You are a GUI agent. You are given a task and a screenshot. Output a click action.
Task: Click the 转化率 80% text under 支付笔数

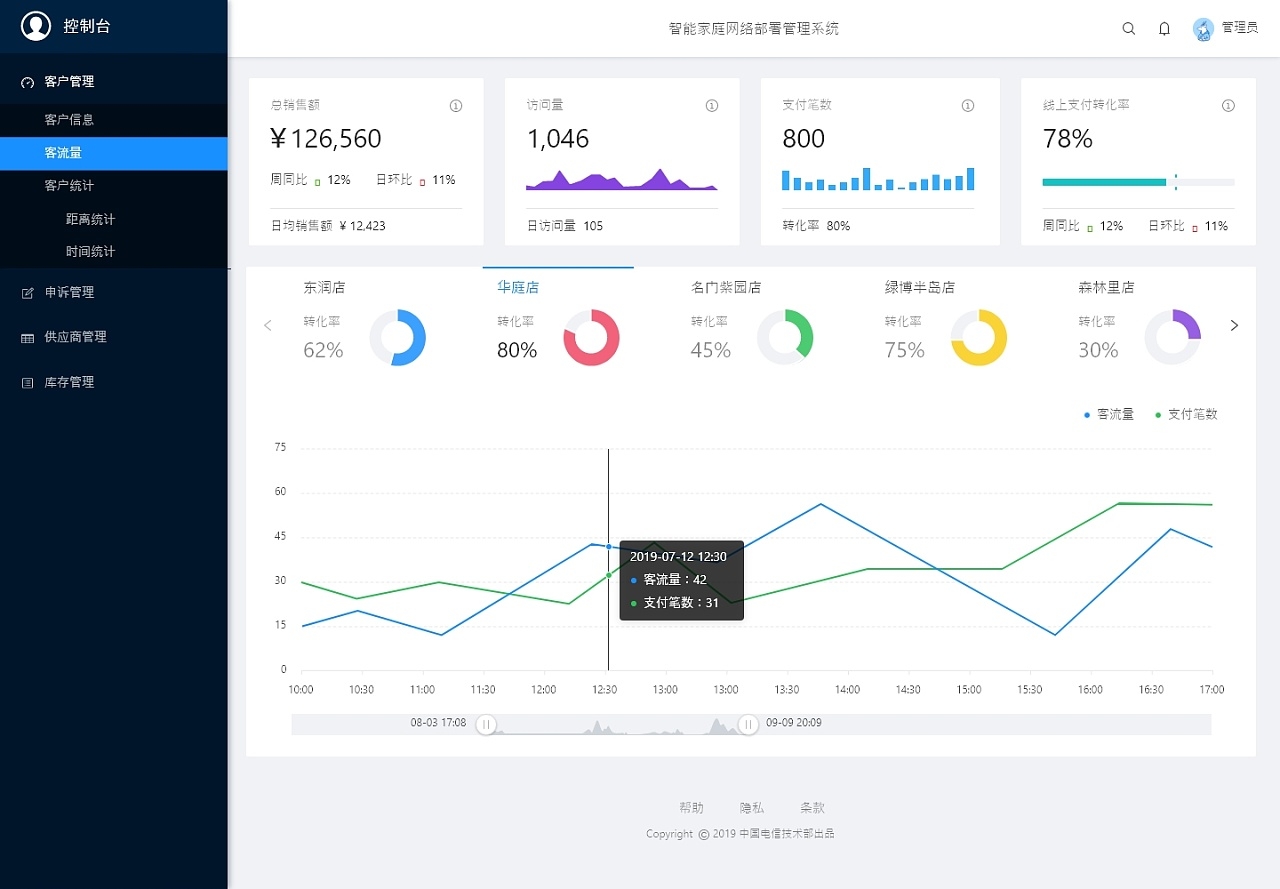click(816, 226)
